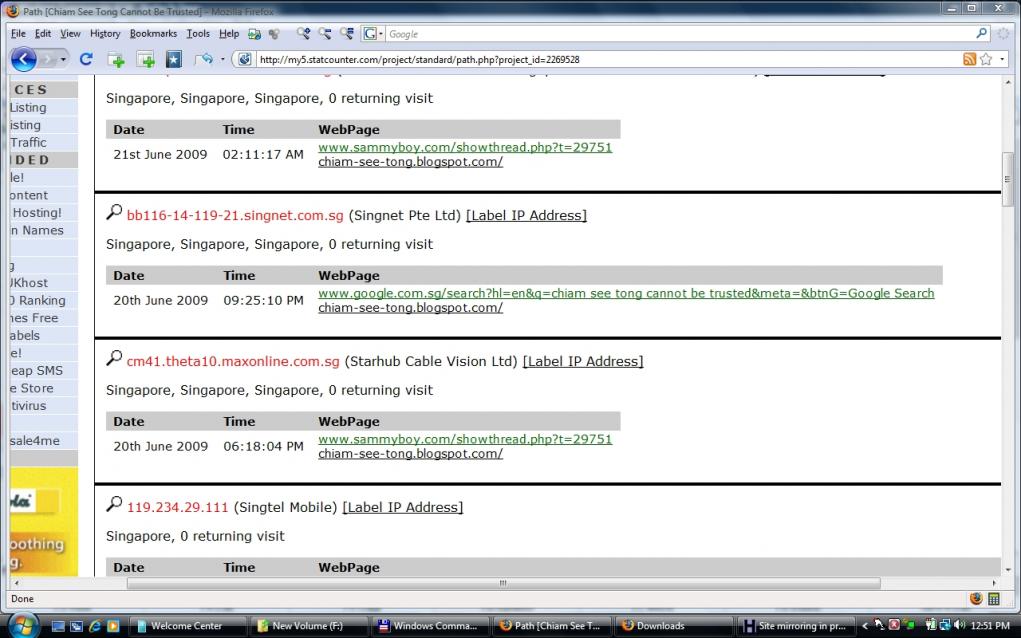
Task: Open the back/forward history dropdown arrow
Action: click(x=63, y=60)
